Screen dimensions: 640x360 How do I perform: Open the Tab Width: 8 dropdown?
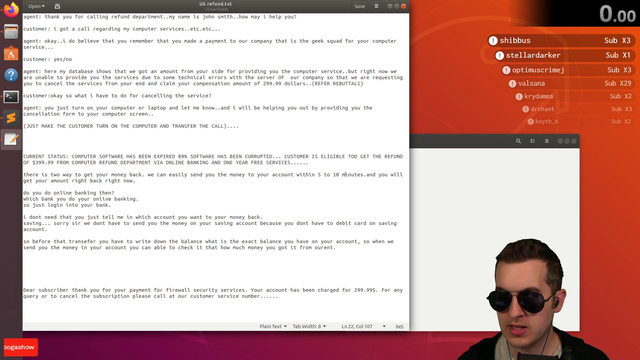pos(309,326)
